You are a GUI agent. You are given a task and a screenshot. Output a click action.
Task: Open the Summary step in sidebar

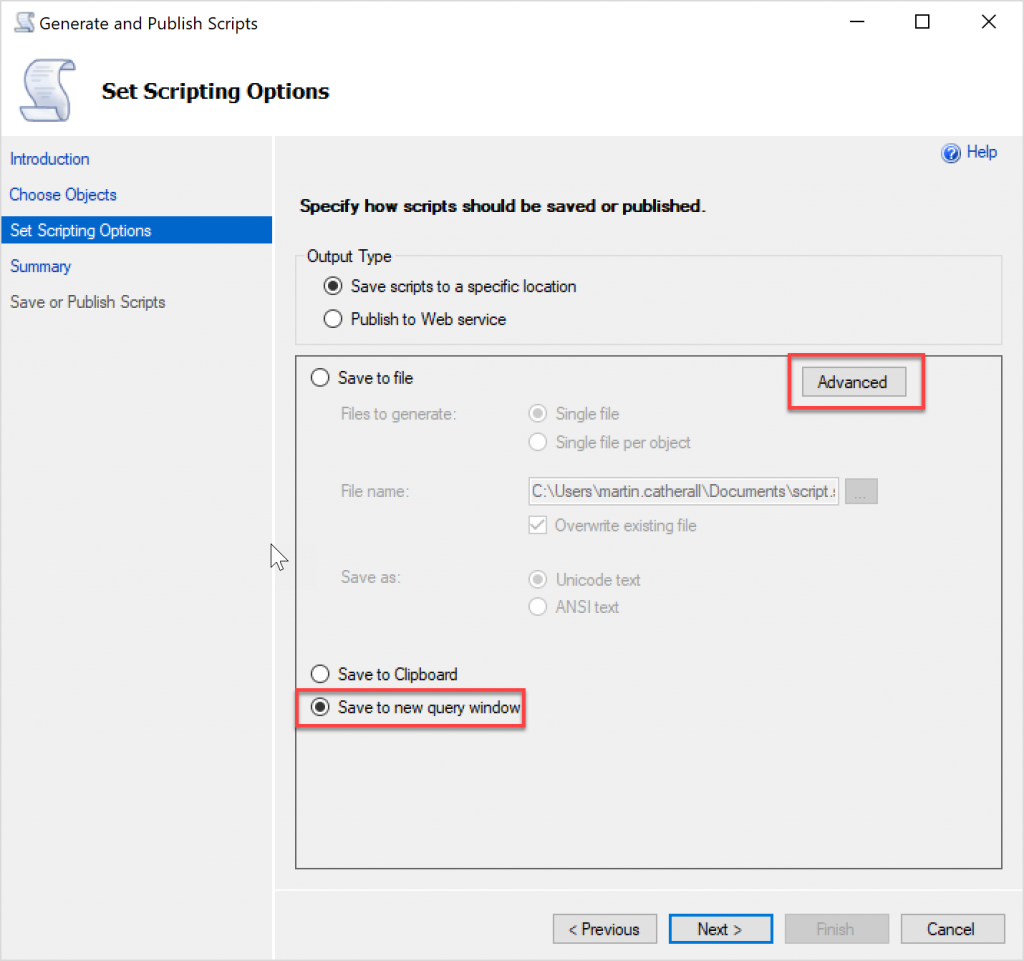[41, 266]
